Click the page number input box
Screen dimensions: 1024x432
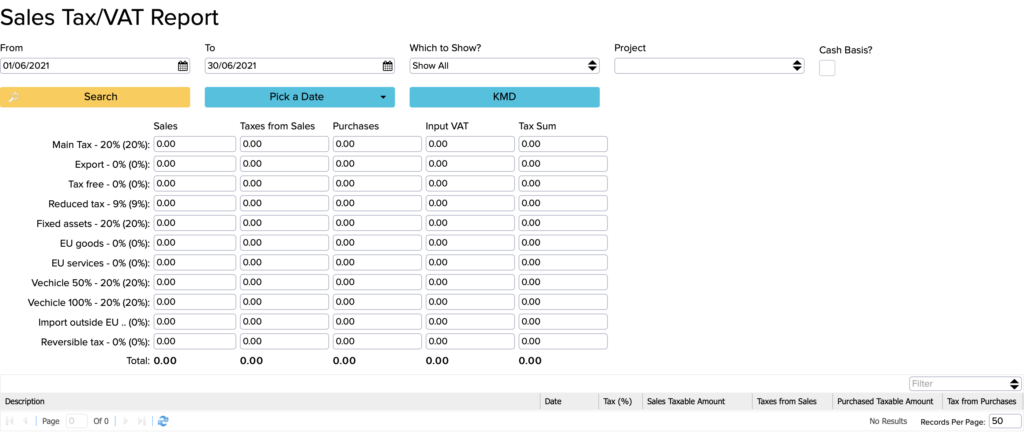pyautogui.click(x=76, y=422)
